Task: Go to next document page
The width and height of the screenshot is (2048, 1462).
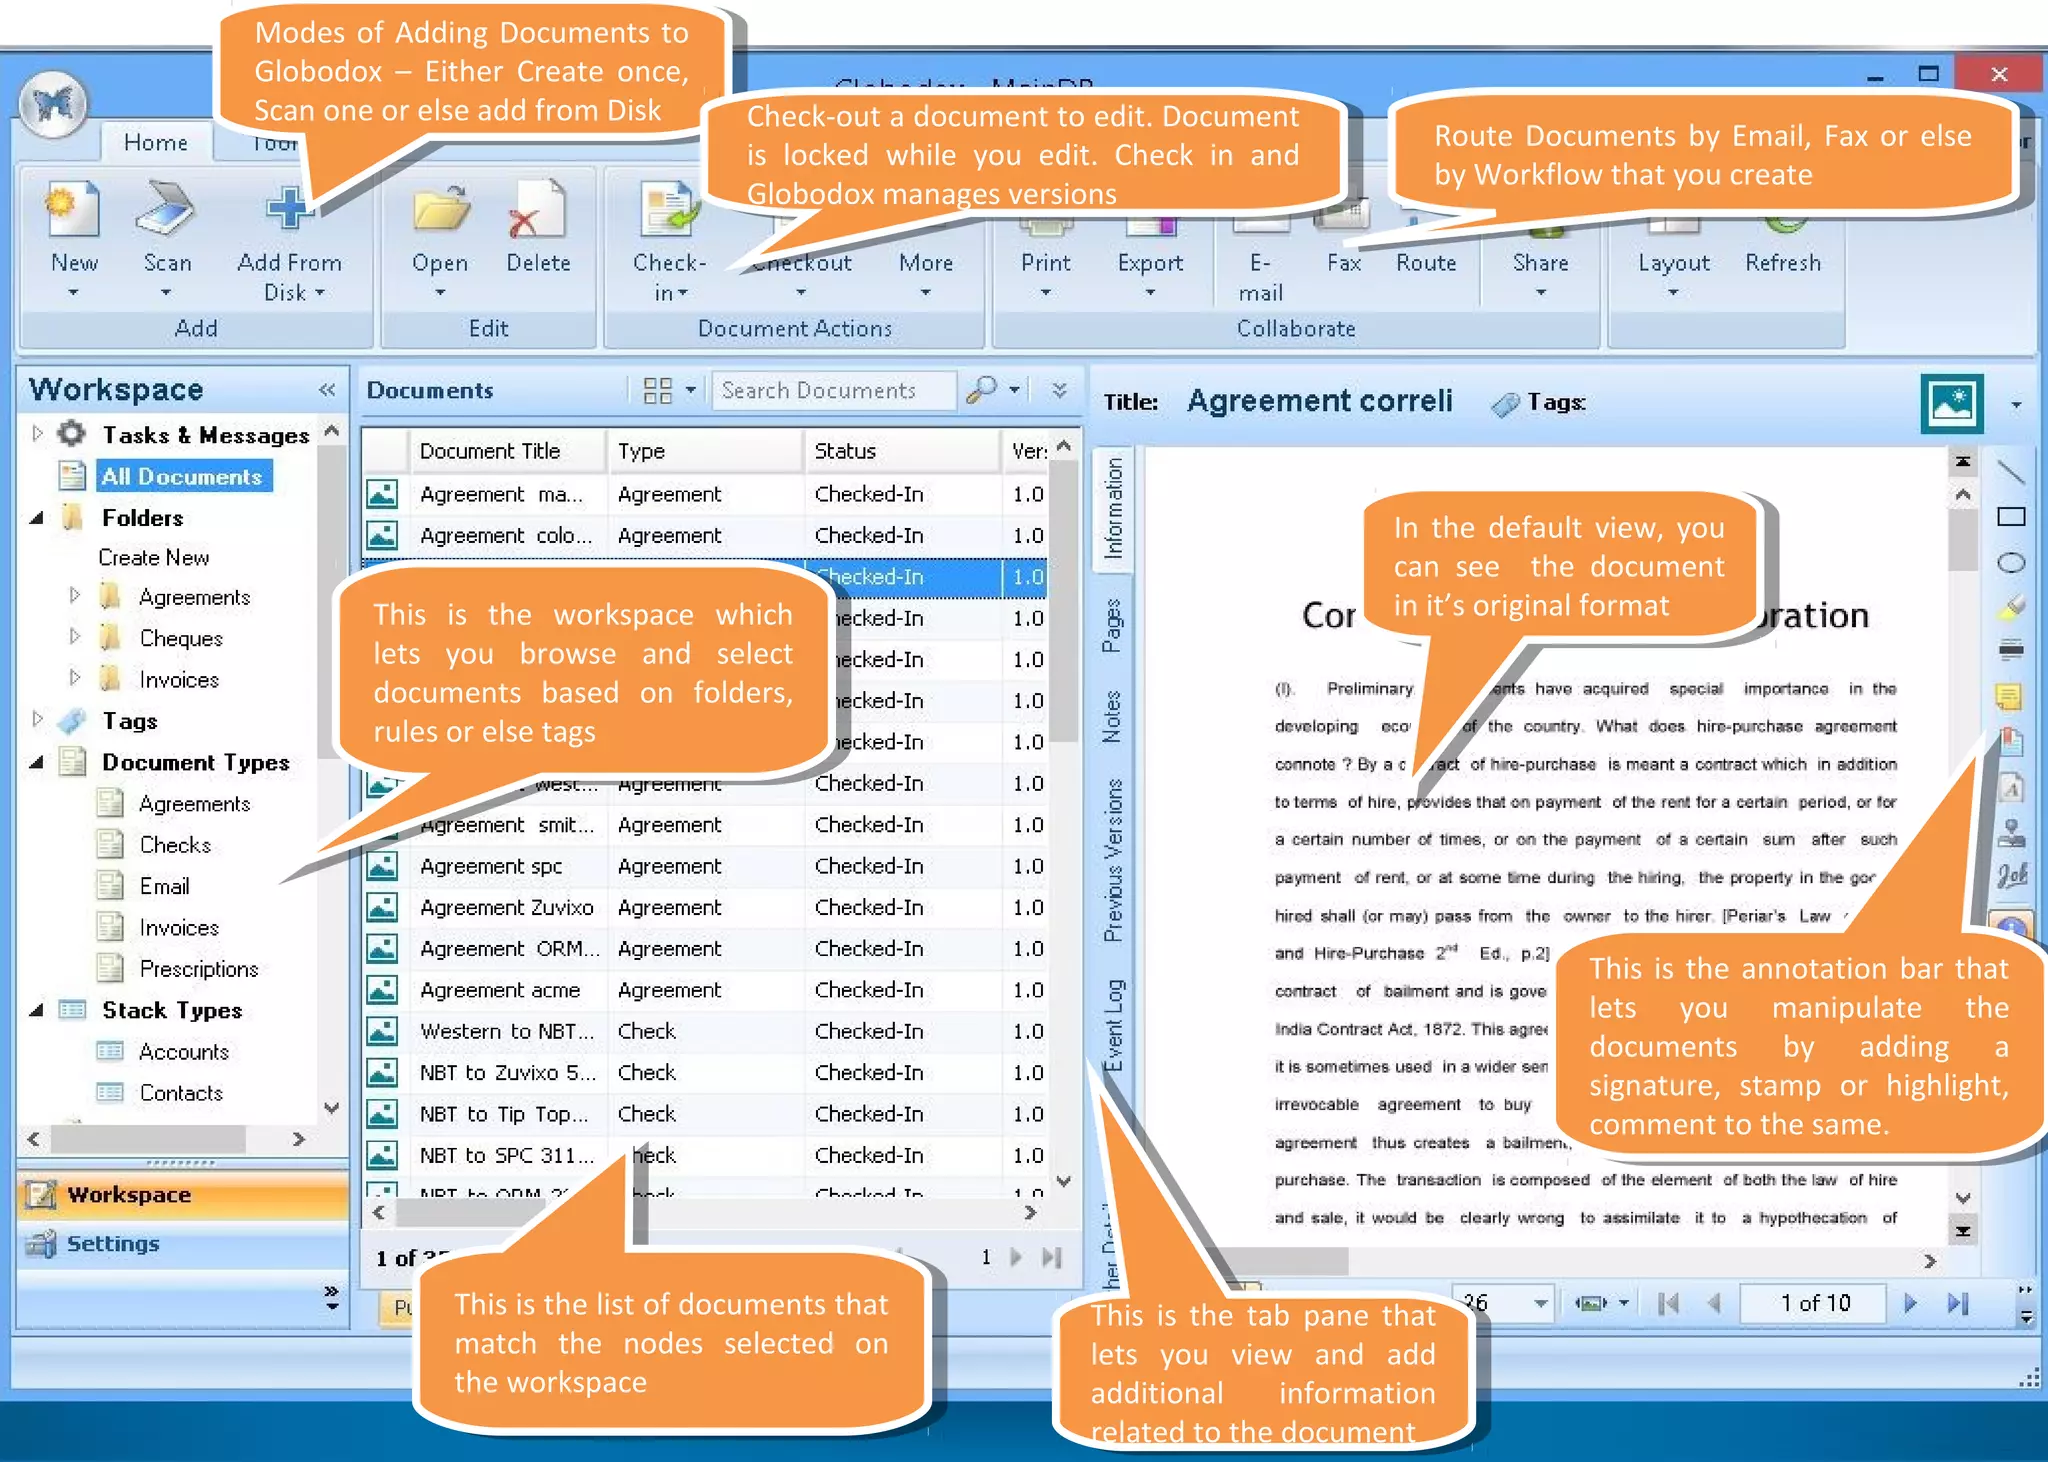Action: click(x=1910, y=1303)
